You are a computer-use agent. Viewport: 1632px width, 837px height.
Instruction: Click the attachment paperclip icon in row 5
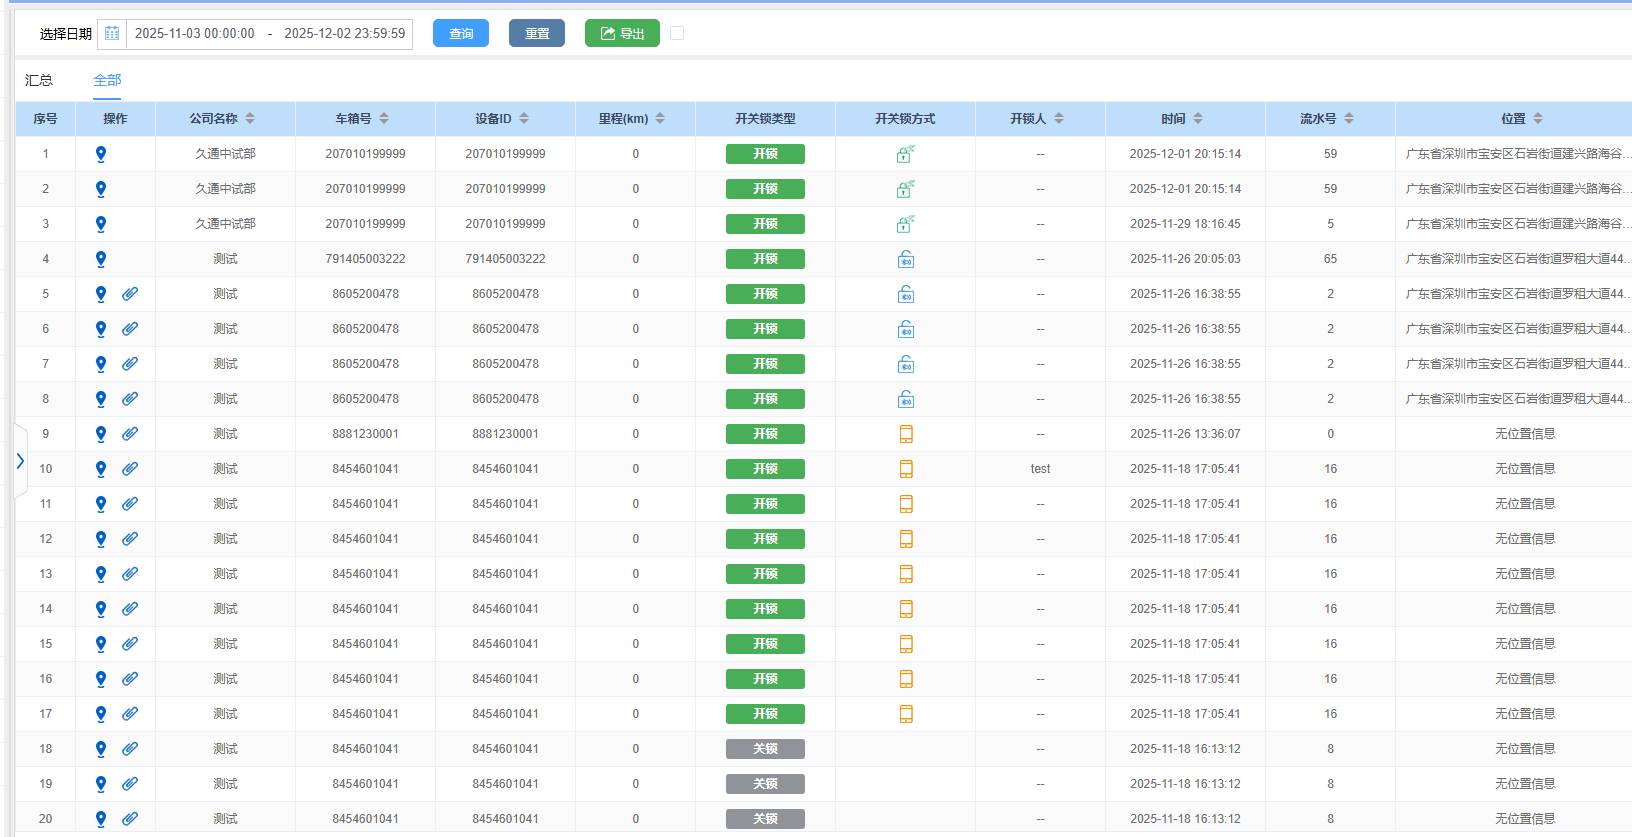point(130,294)
